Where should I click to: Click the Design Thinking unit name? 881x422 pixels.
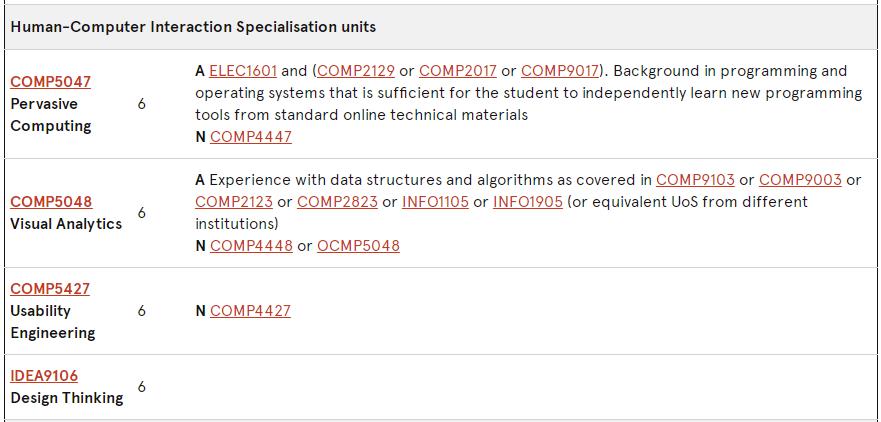coord(67,398)
